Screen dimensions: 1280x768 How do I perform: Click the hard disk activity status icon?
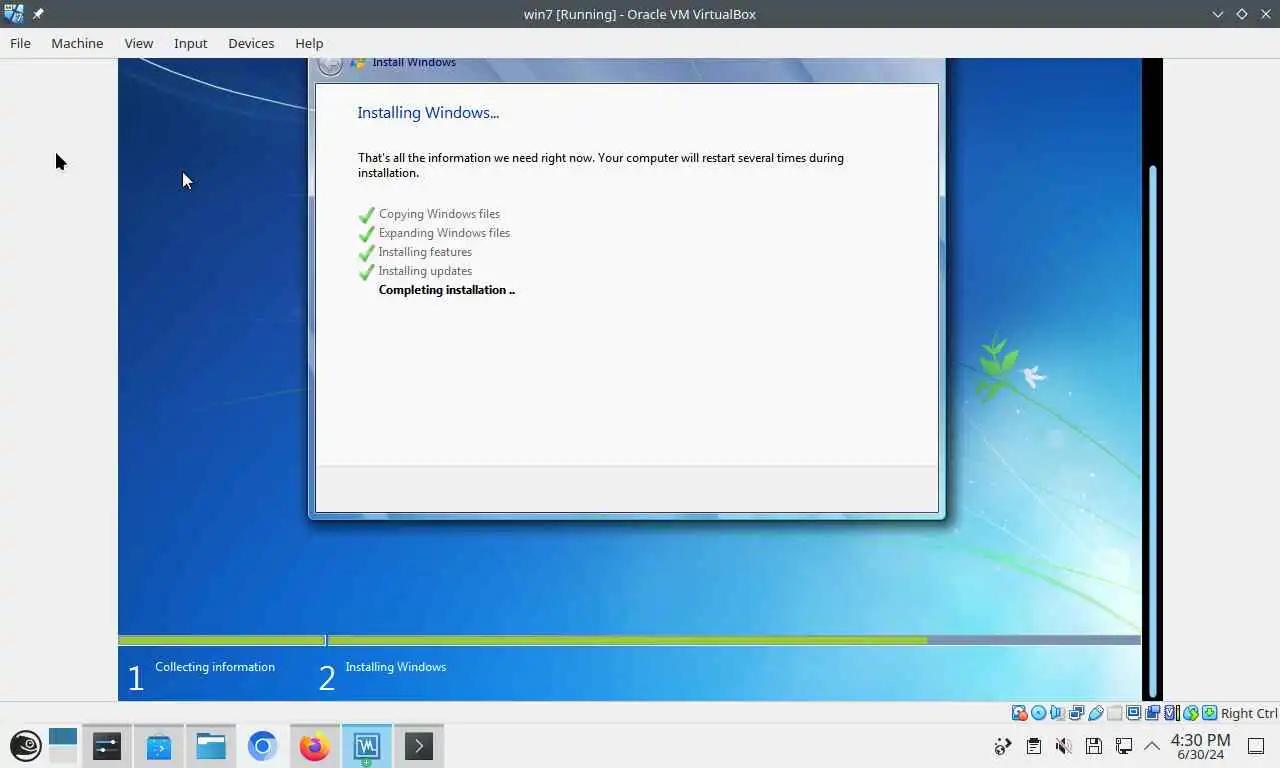(x=1019, y=713)
